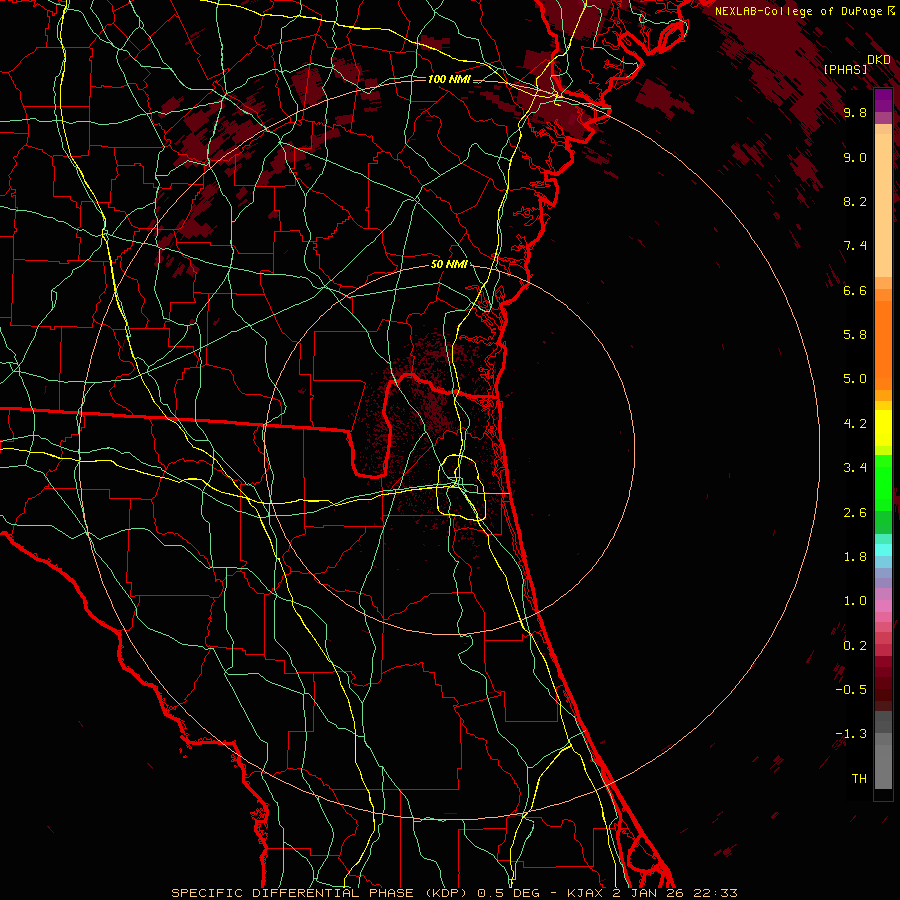Click the 3.4 legend value
The image size is (900, 900).
[855, 468]
